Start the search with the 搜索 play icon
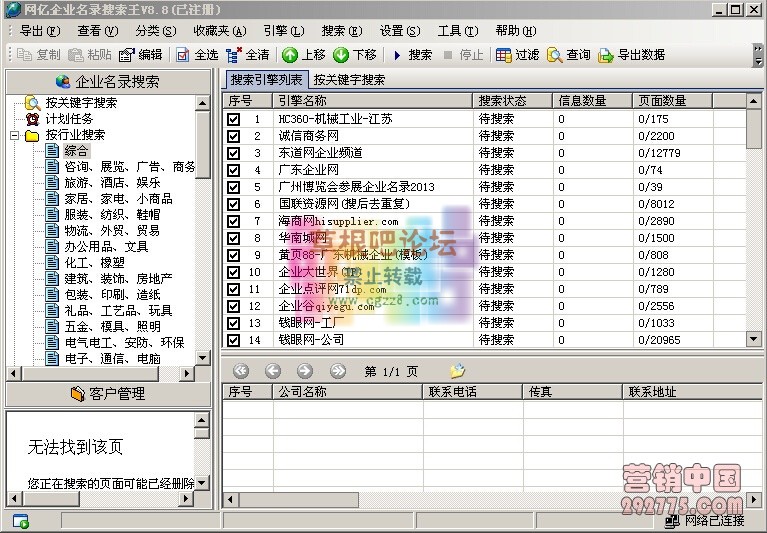767x533 pixels. pyautogui.click(x=397, y=55)
